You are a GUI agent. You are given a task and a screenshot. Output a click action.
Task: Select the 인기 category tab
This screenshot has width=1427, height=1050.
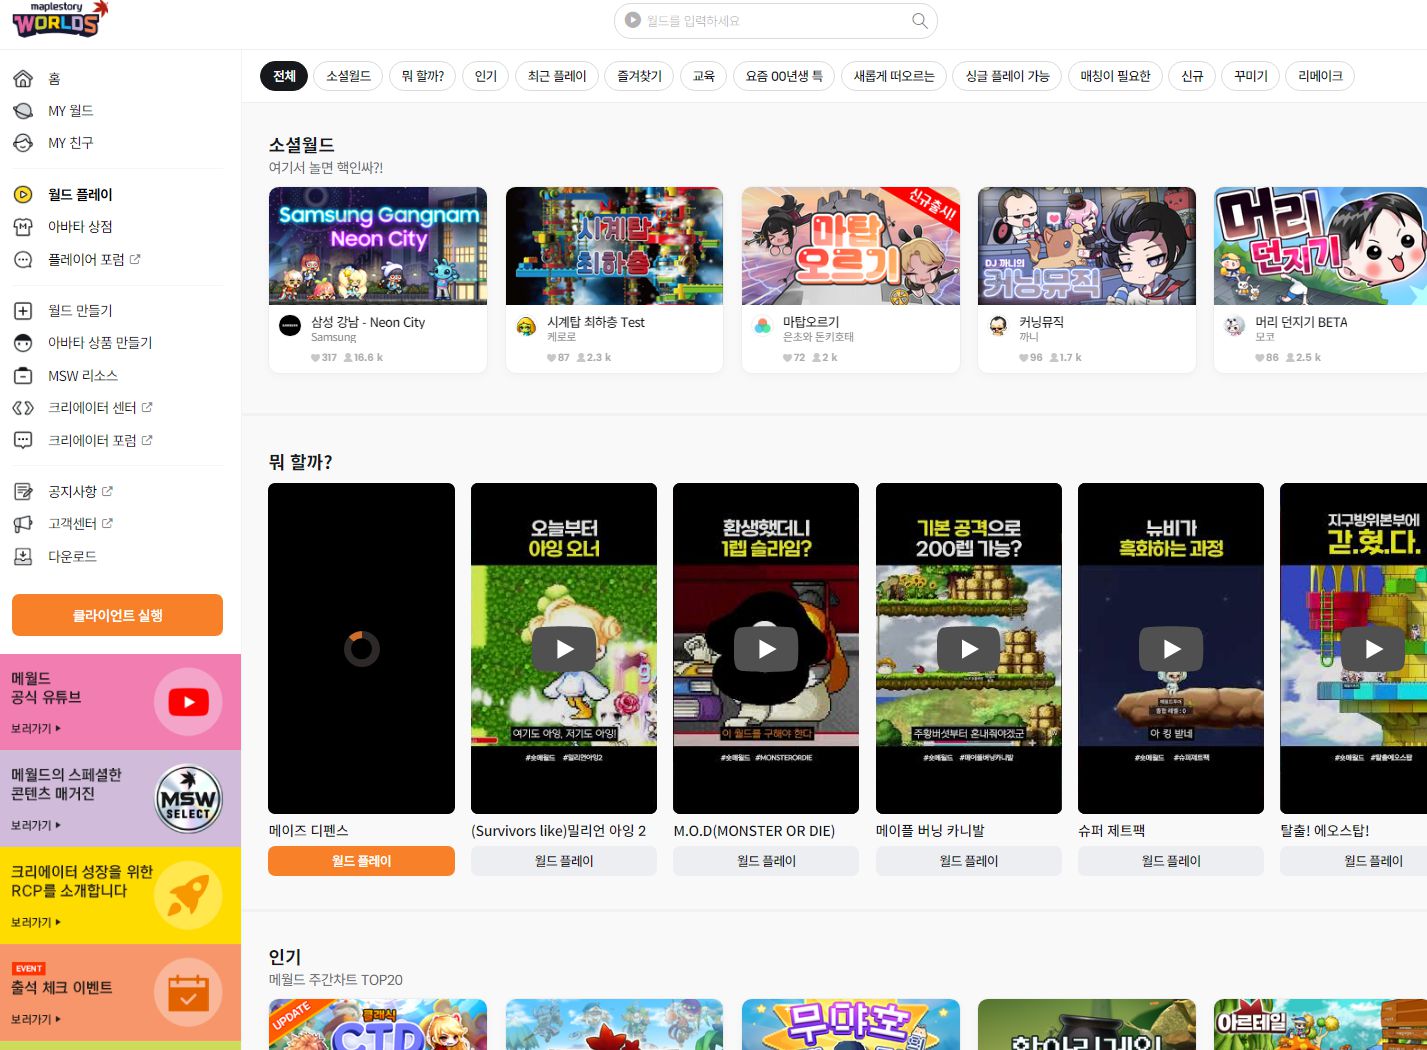[x=486, y=76]
